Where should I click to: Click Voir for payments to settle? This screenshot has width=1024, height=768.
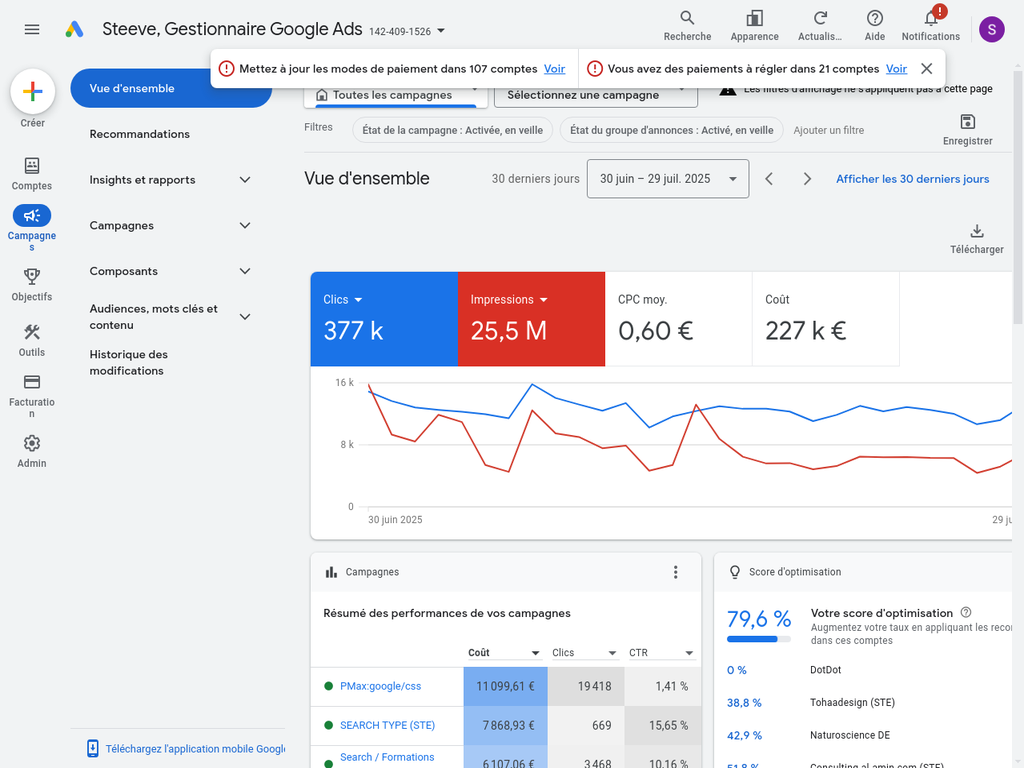[x=896, y=69]
